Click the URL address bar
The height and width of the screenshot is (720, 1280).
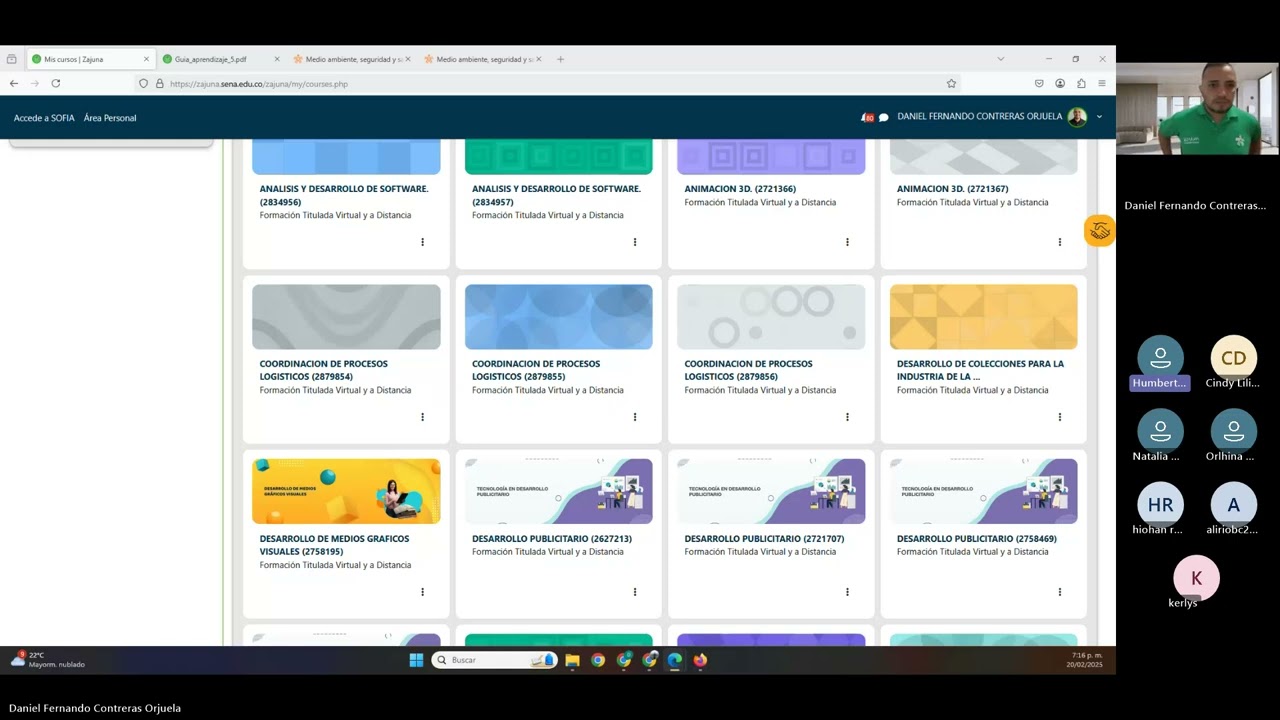(550, 84)
